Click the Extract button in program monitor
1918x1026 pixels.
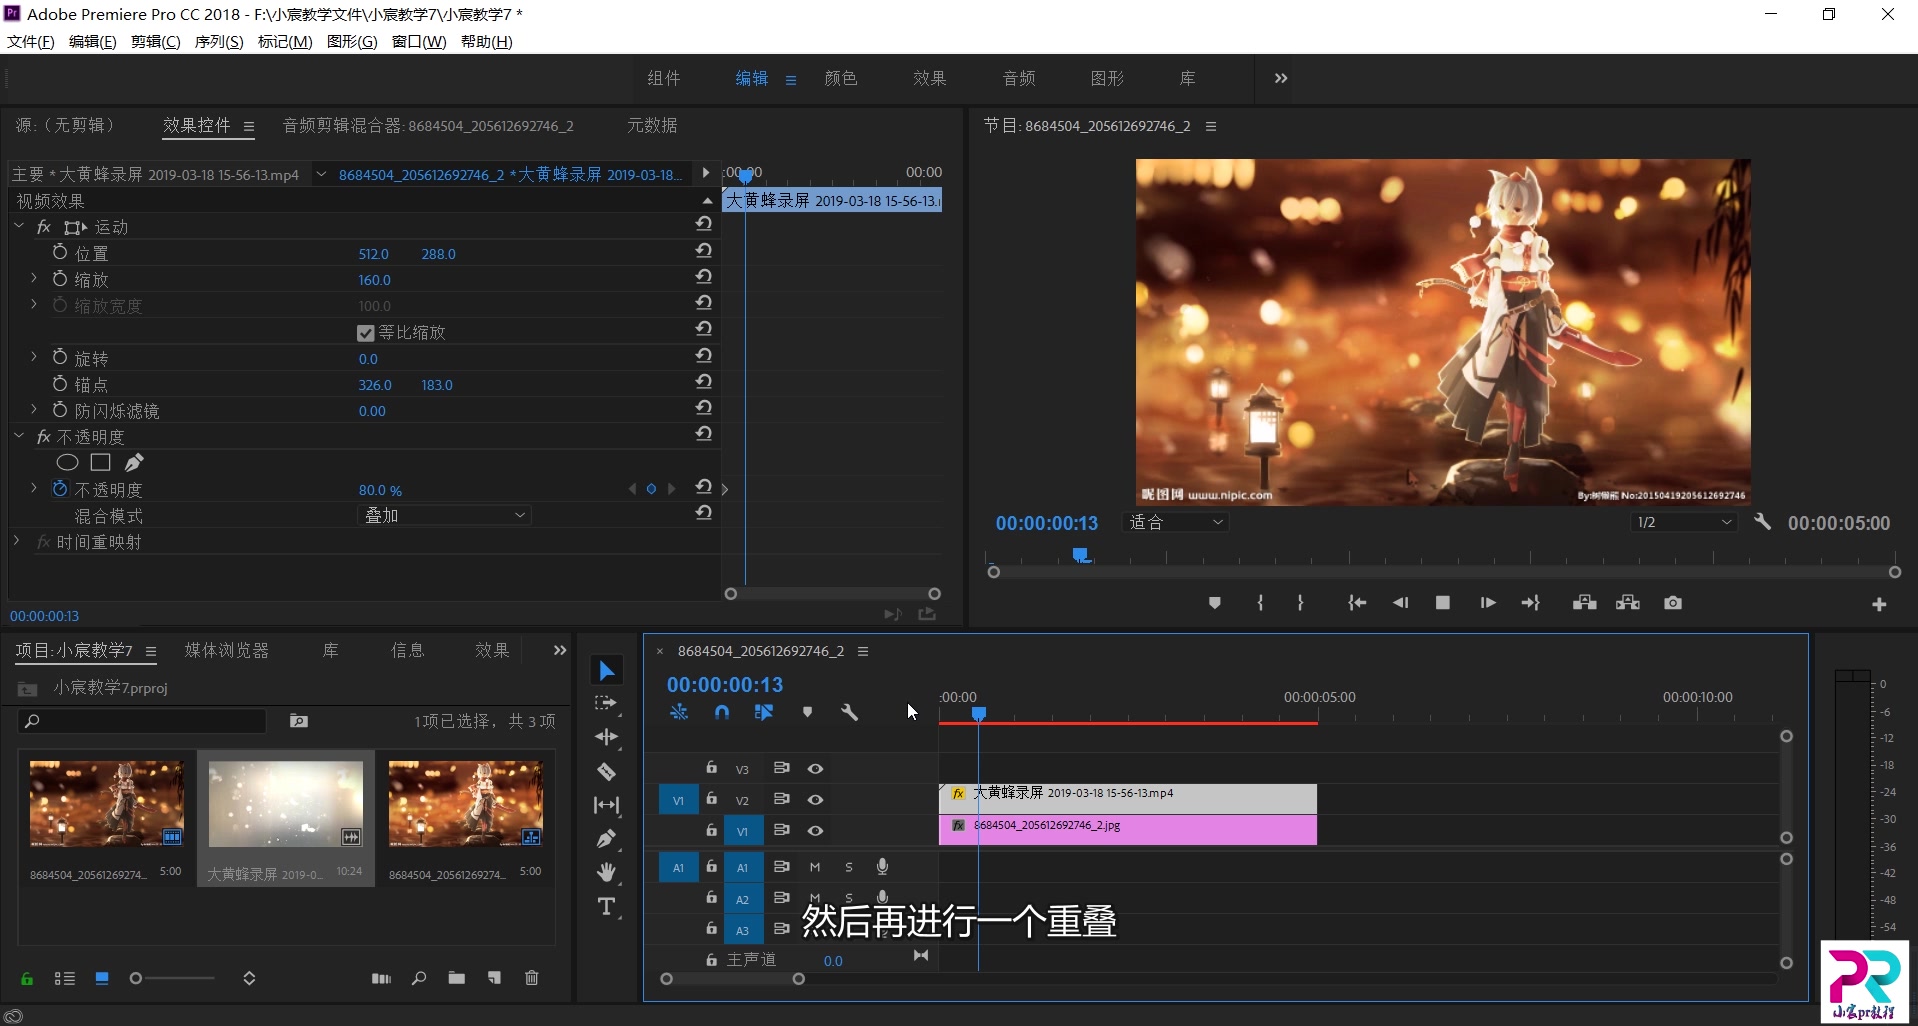[1628, 603]
